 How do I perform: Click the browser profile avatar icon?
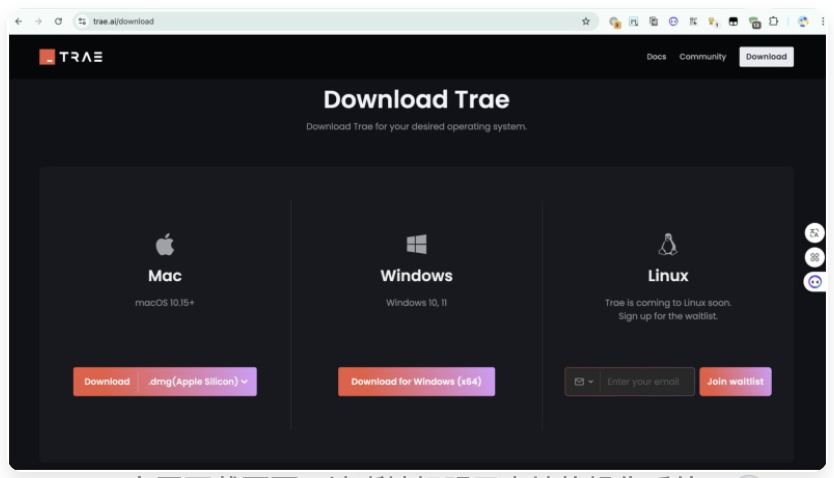pos(803,21)
